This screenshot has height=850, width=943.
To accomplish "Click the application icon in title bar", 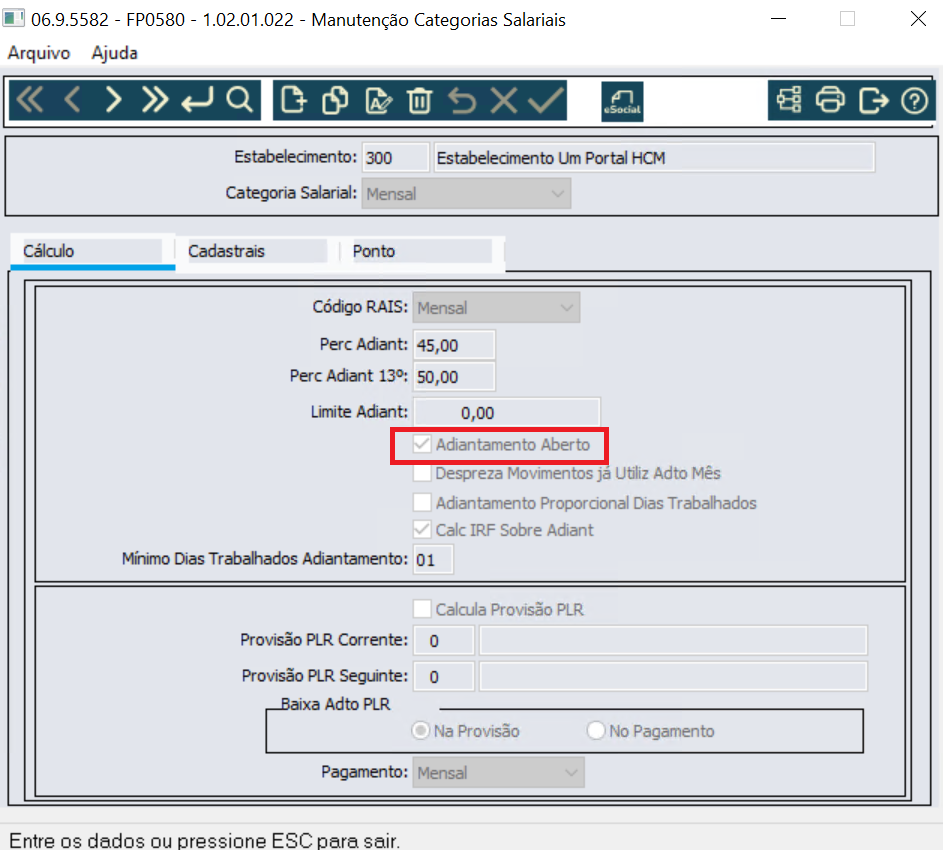I will click(x=13, y=19).
